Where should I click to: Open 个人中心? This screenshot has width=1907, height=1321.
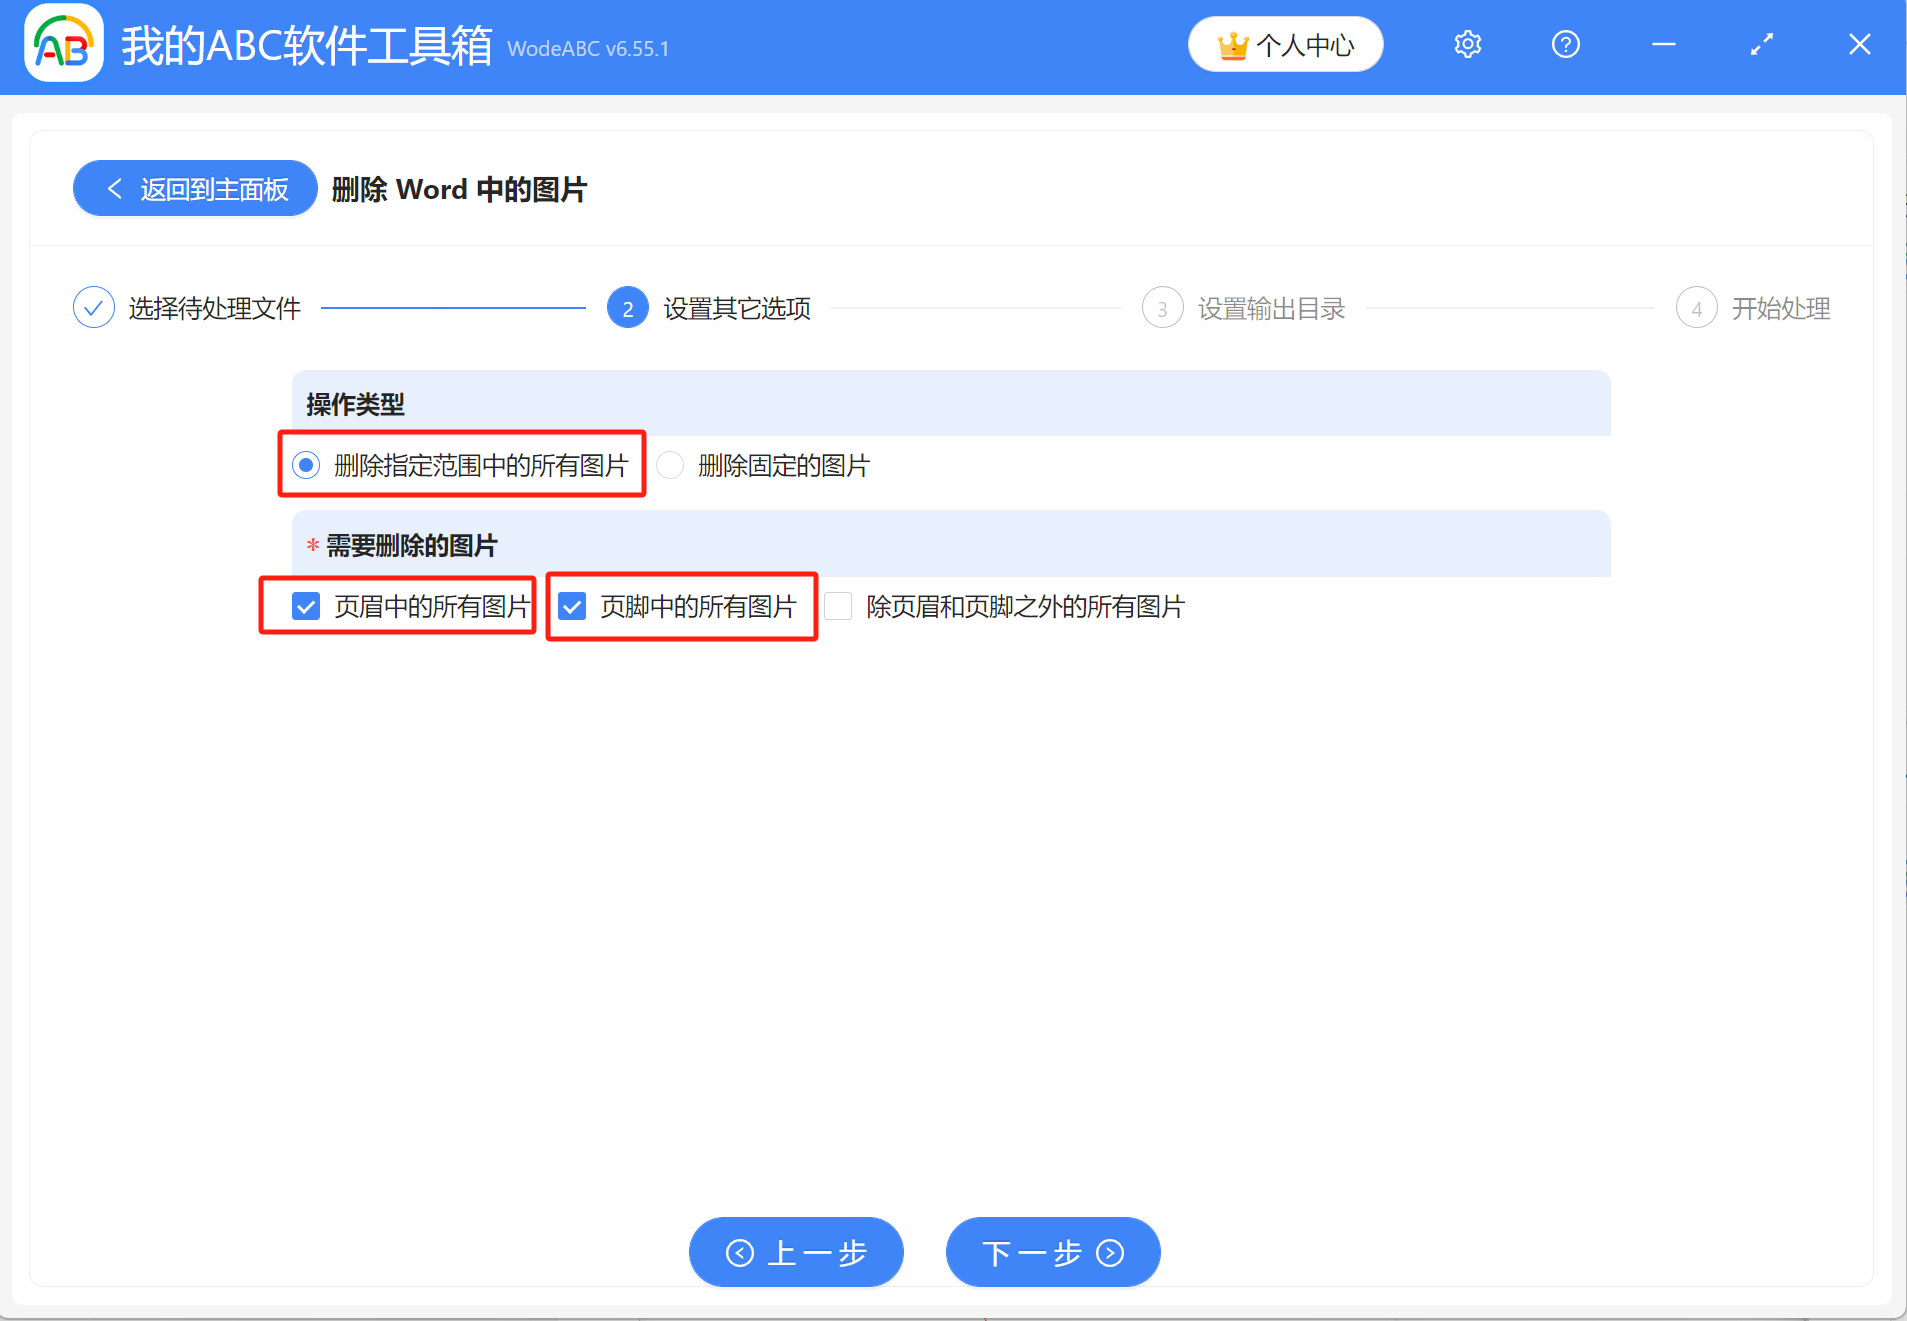click(1285, 44)
